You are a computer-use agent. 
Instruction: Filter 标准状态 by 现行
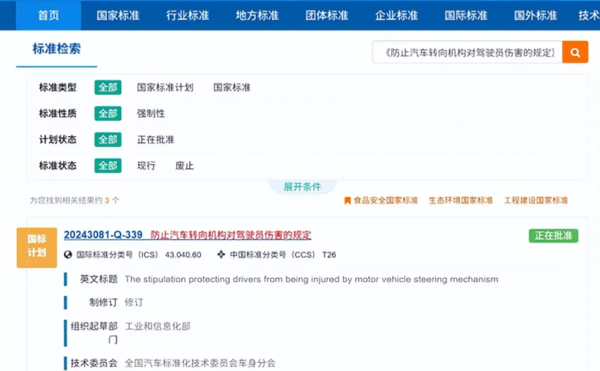(146, 166)
